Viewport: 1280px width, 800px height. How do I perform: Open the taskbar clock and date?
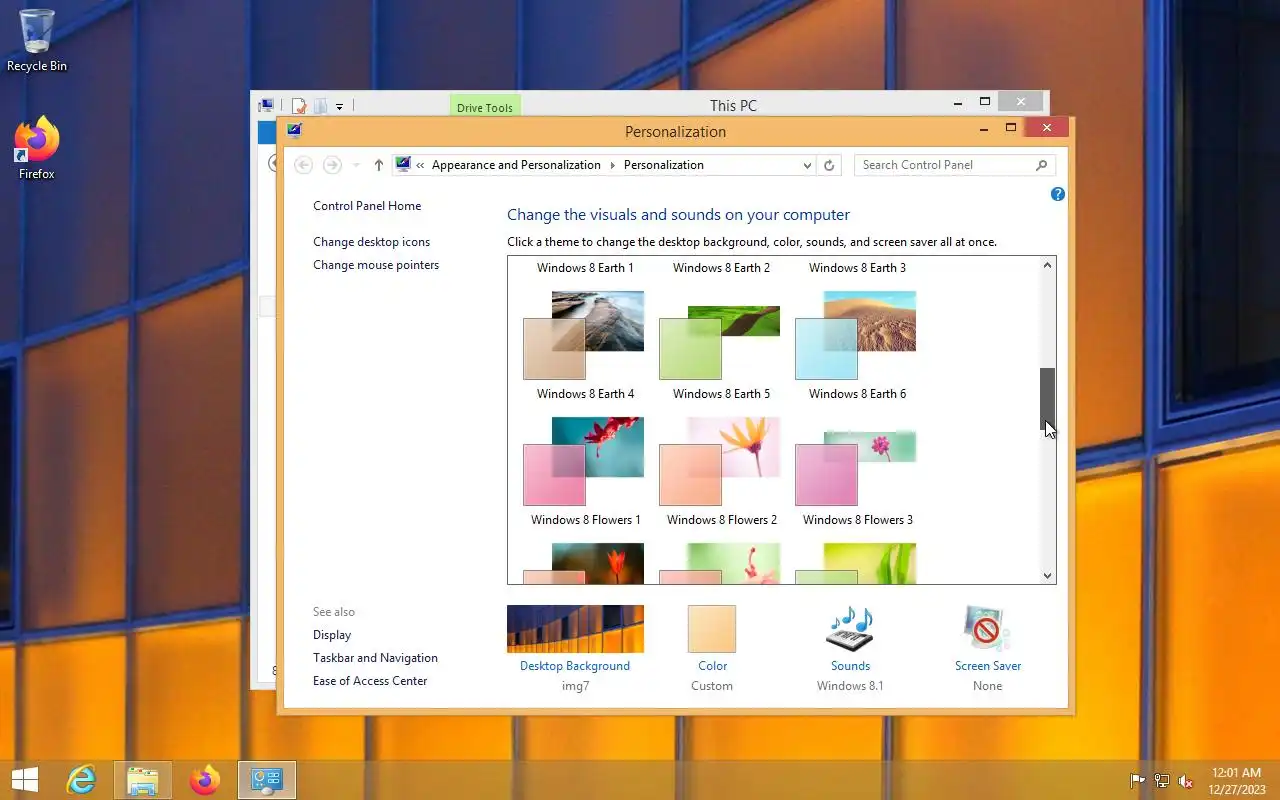tap(1238, 781)
